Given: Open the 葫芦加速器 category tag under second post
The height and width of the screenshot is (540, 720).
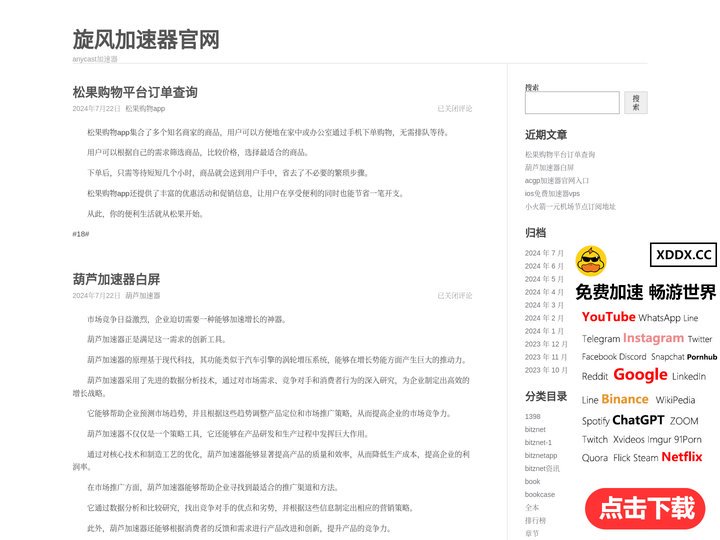Looking at the screenshot, I should 143,296.
